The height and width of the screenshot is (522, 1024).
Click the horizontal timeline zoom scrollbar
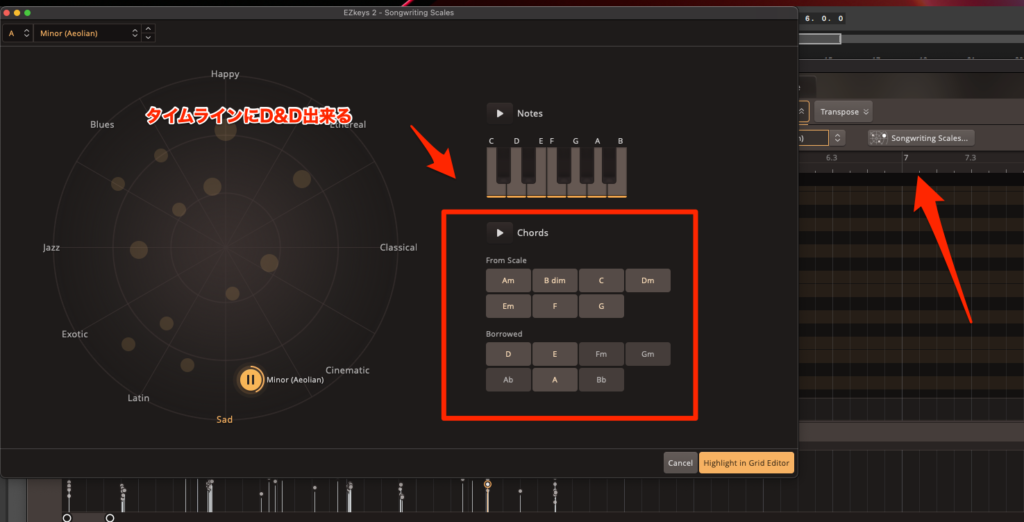click(822, 39)
